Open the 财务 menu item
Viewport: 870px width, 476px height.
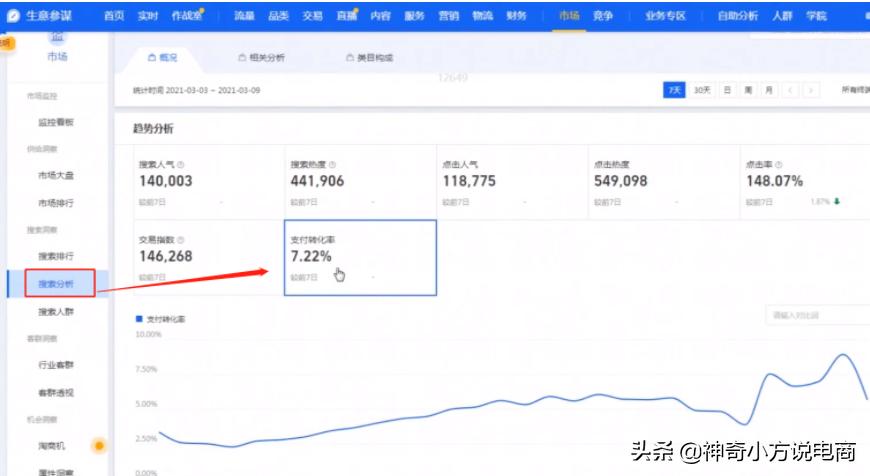click(517, 16)
